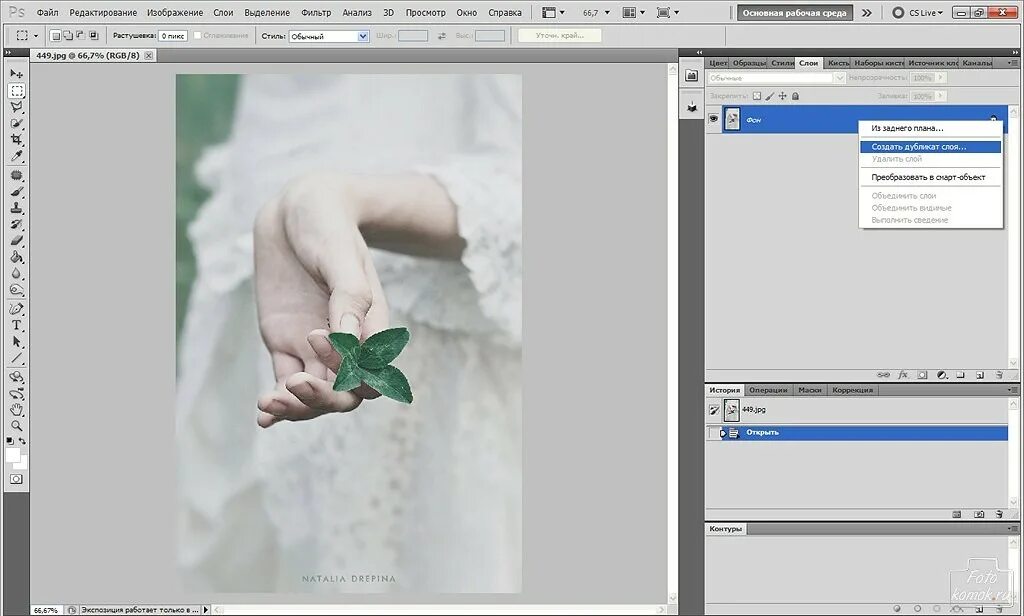Expand workspace switcher double-arrow

867,12
